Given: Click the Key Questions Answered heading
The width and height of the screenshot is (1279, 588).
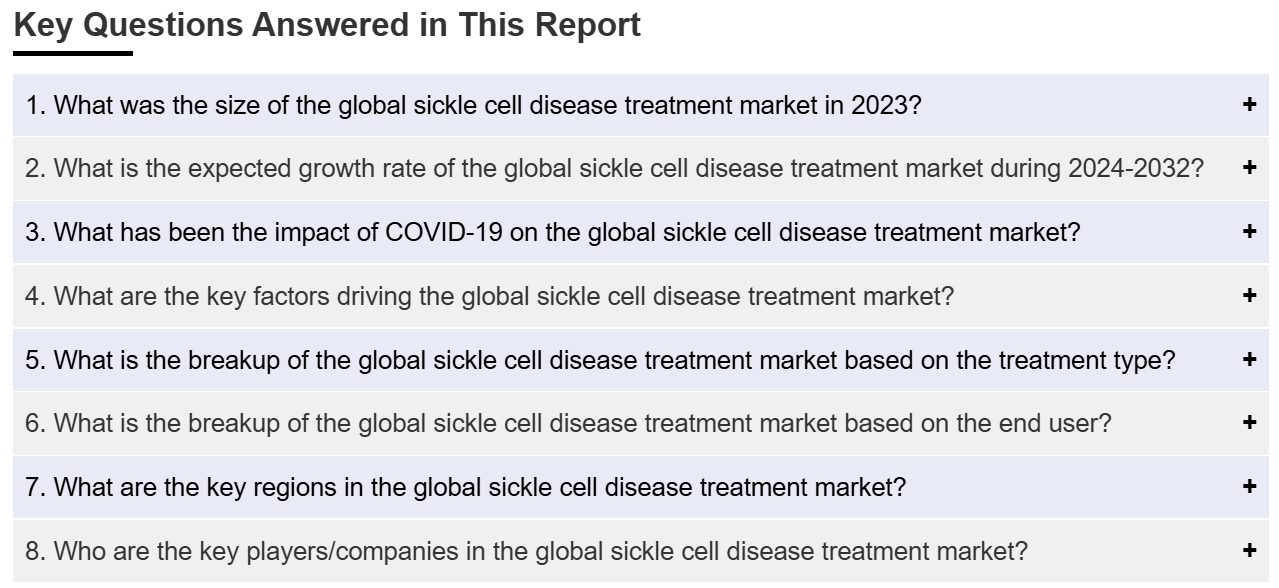Looking at the screenshot, I should 327,25.
